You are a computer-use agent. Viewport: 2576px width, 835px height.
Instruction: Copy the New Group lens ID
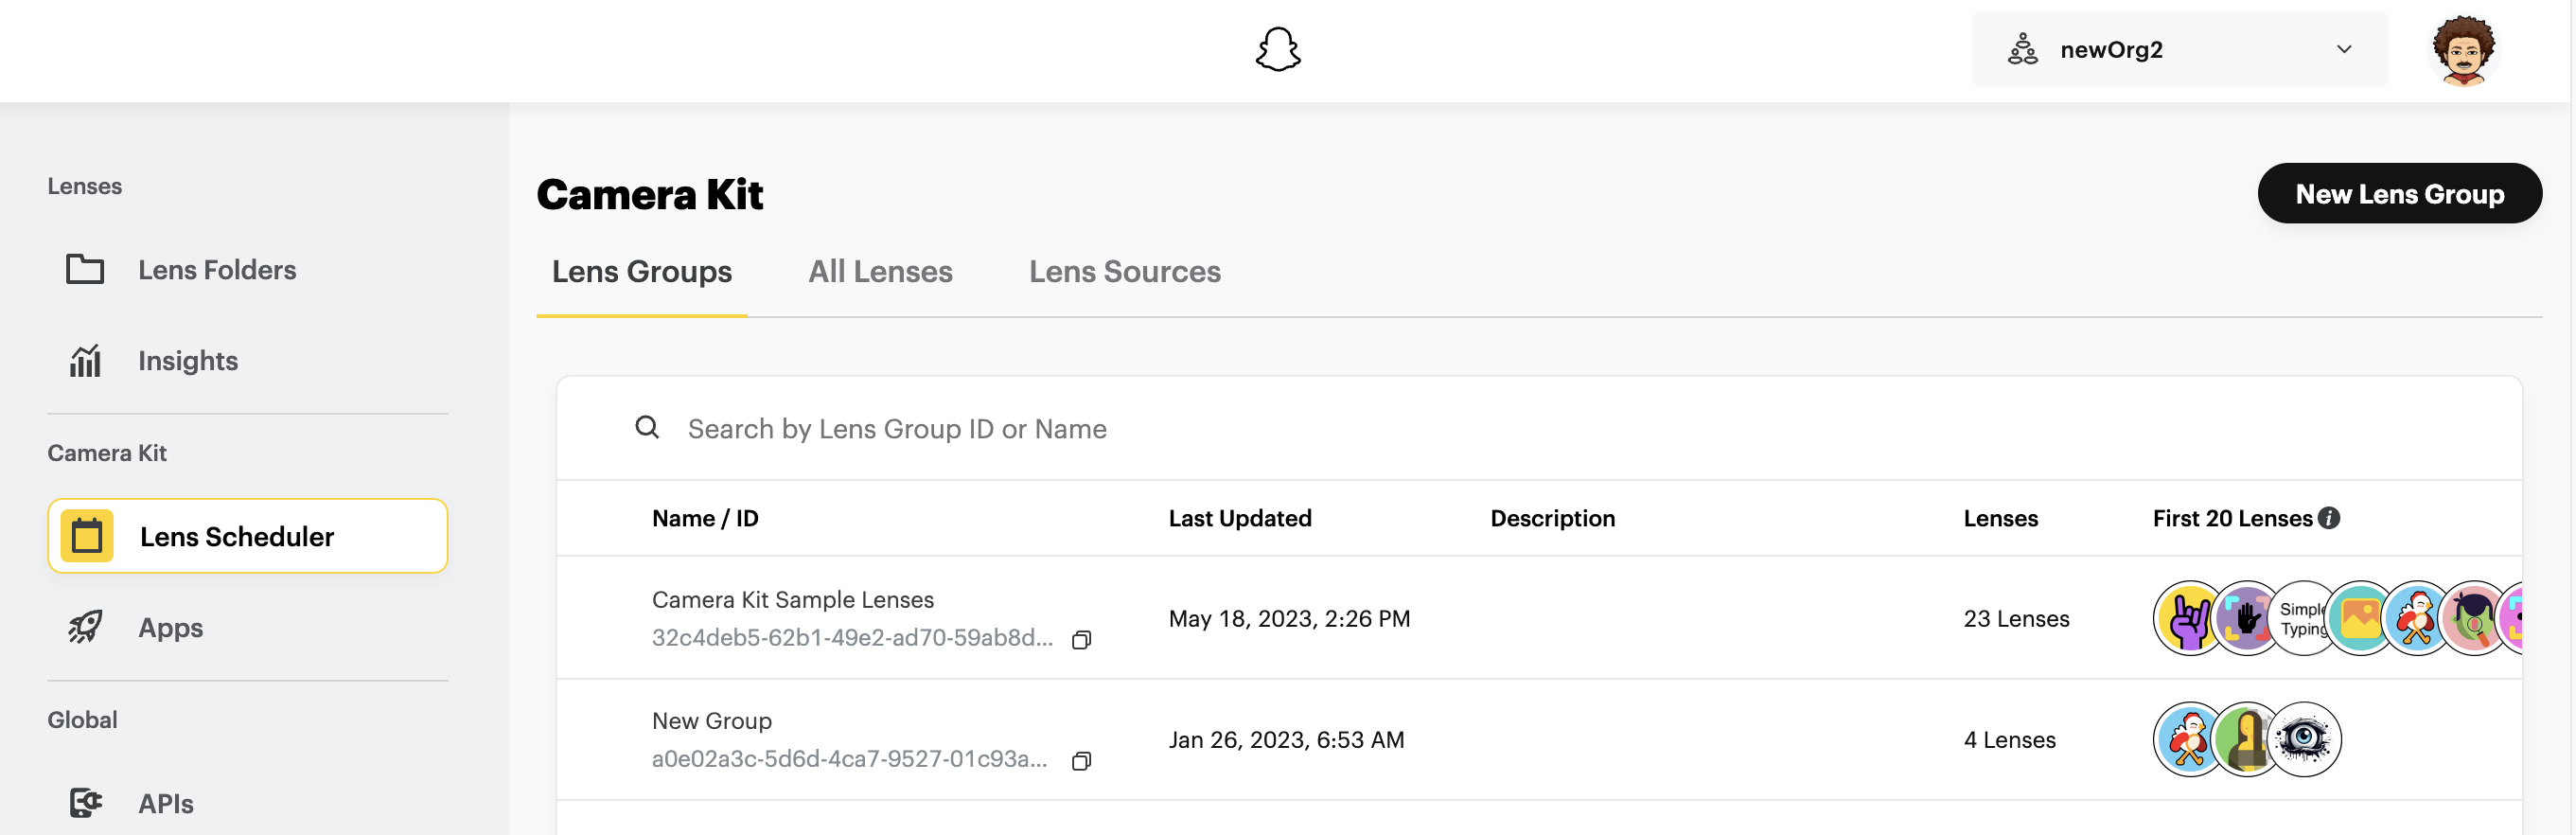(1081, 761)
